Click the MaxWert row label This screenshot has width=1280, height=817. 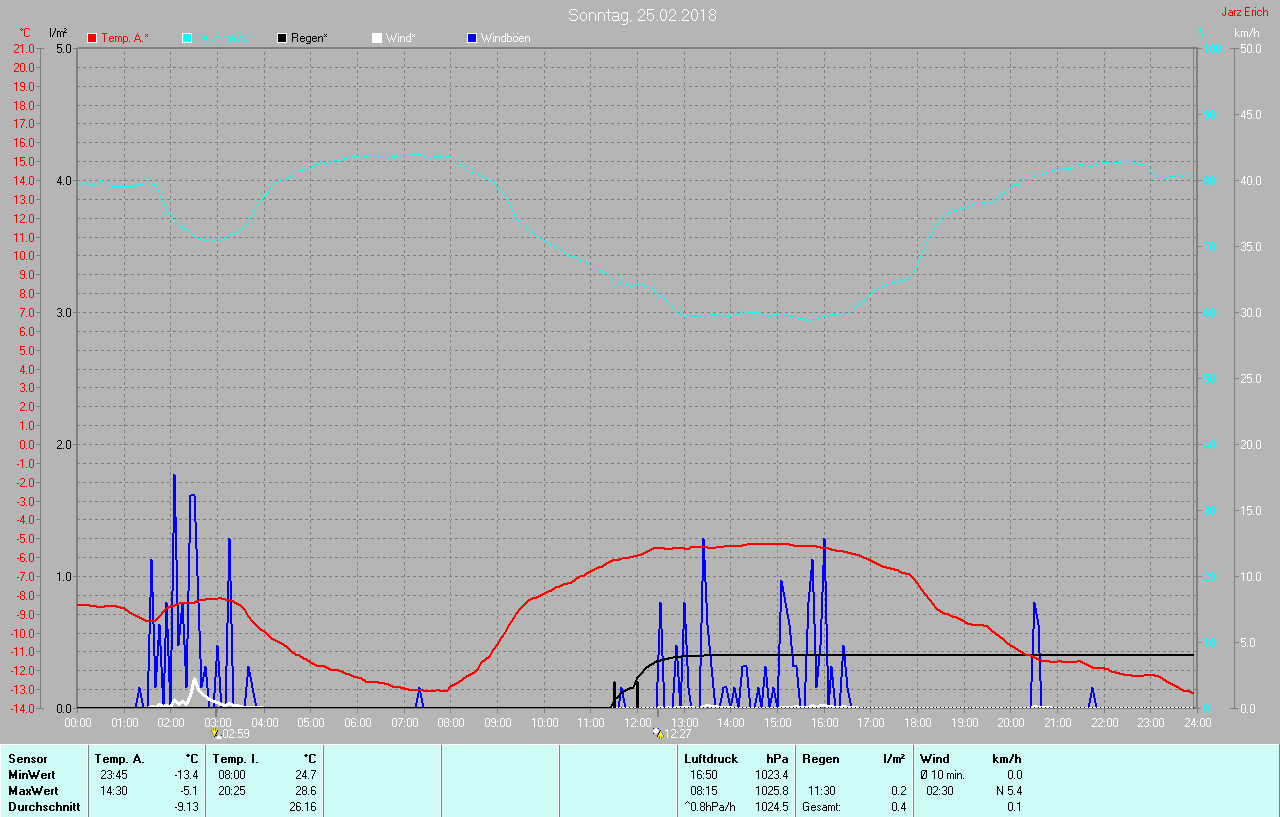pos(33,791)
